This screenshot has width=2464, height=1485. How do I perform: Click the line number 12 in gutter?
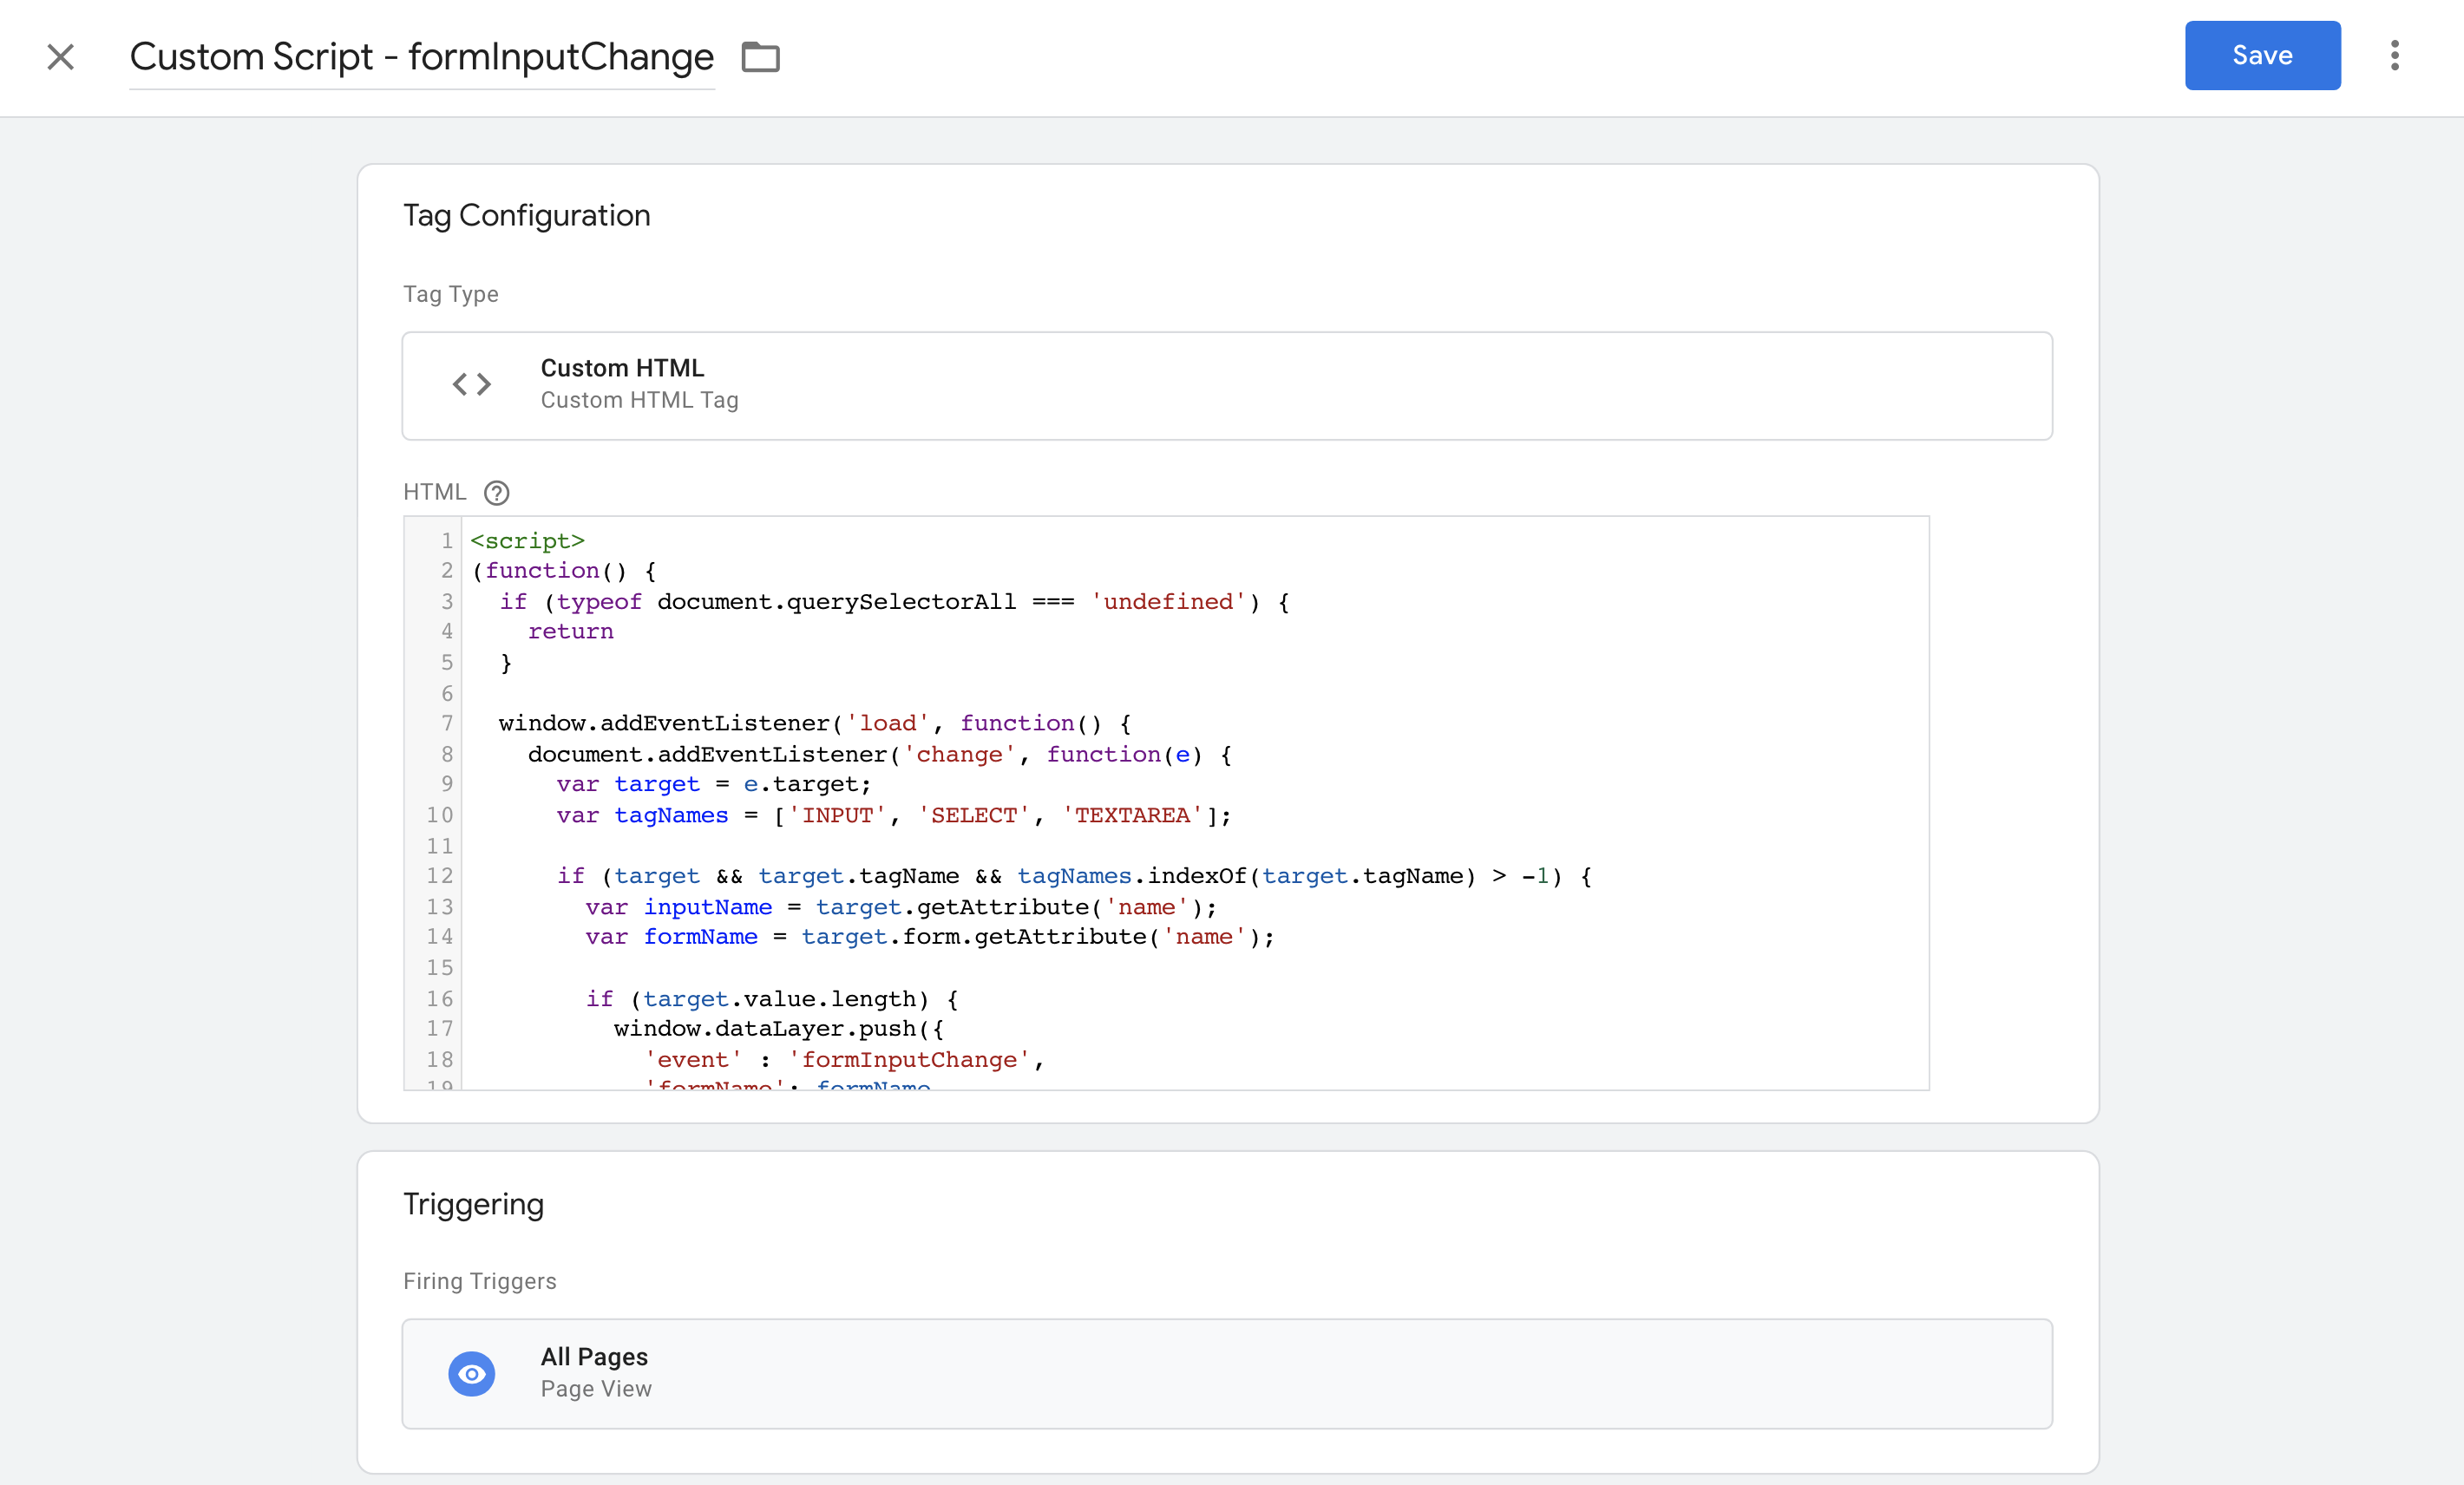click(x=439, y=876)
